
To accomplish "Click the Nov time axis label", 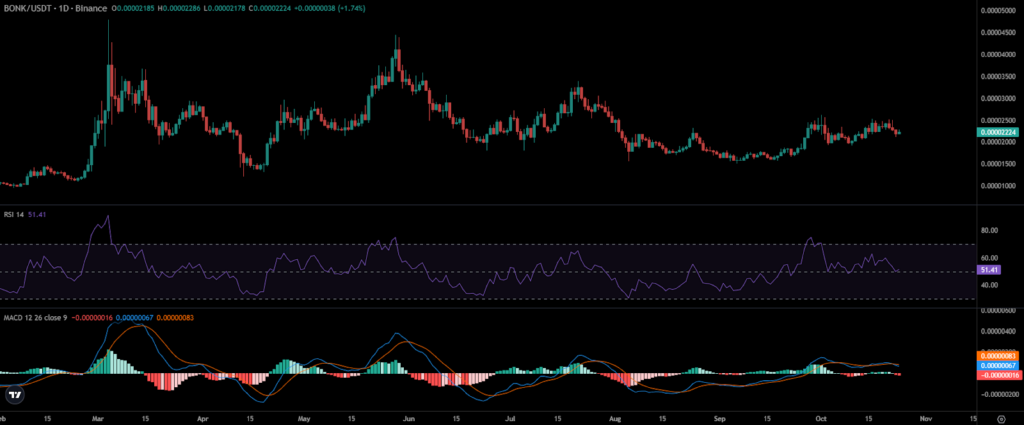I will coord(925,418).
